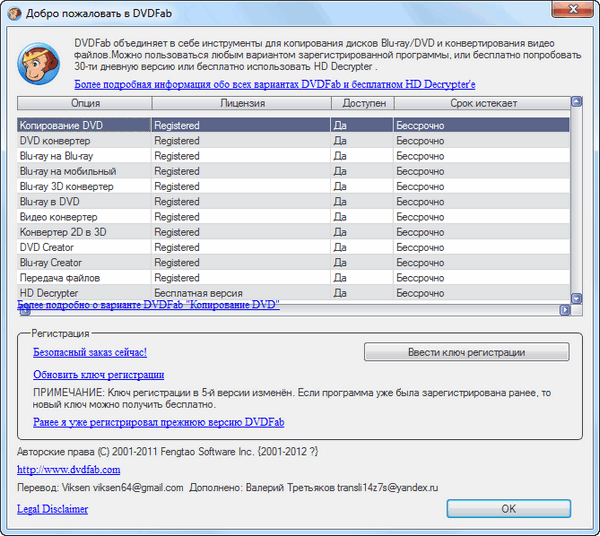
Task: Open the Безопасный заказ сейчас link
Action: pos(90,353)
